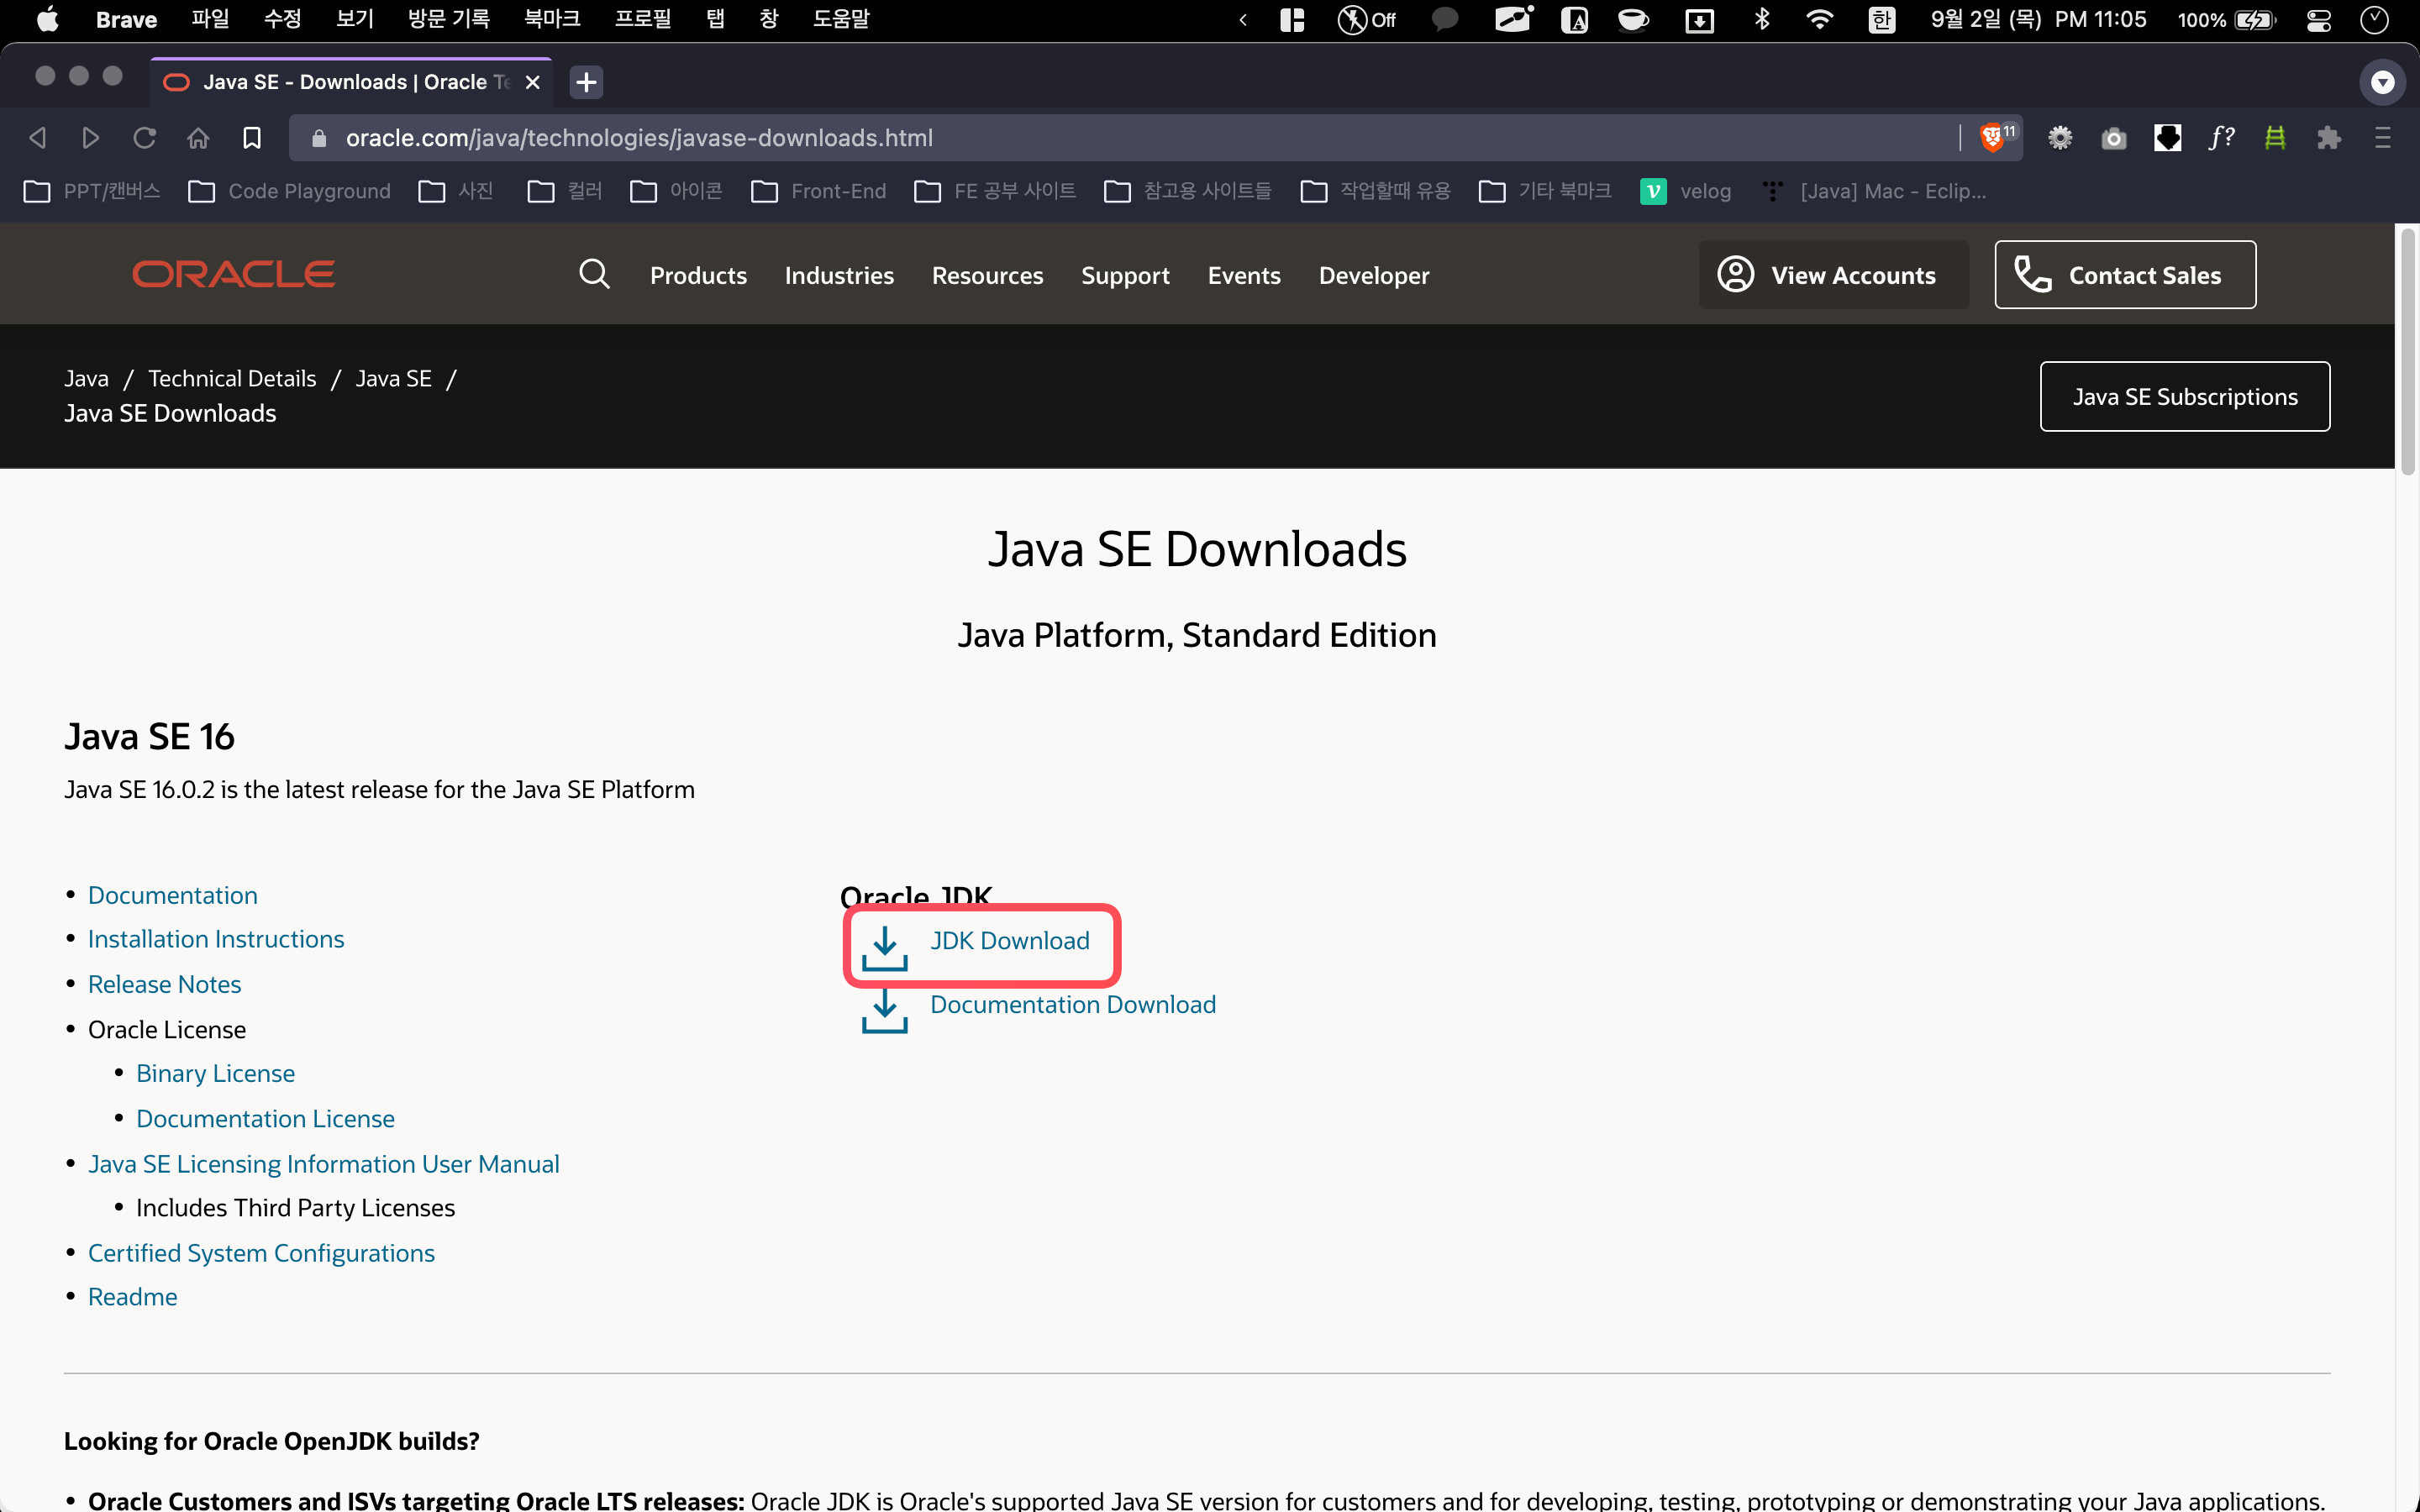Click the site lock icon in address bar
This screenshot has height=1512, width=2420.
pyautogui.click(x=319, y=138)
